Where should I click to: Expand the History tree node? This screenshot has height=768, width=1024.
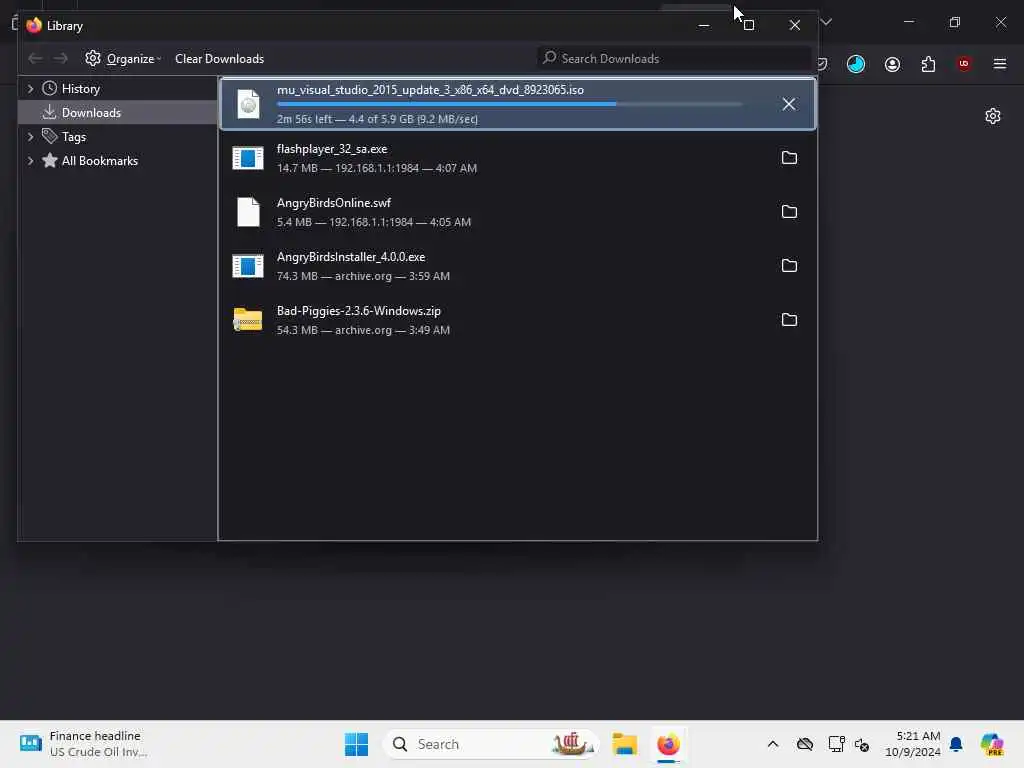(30, 89)
